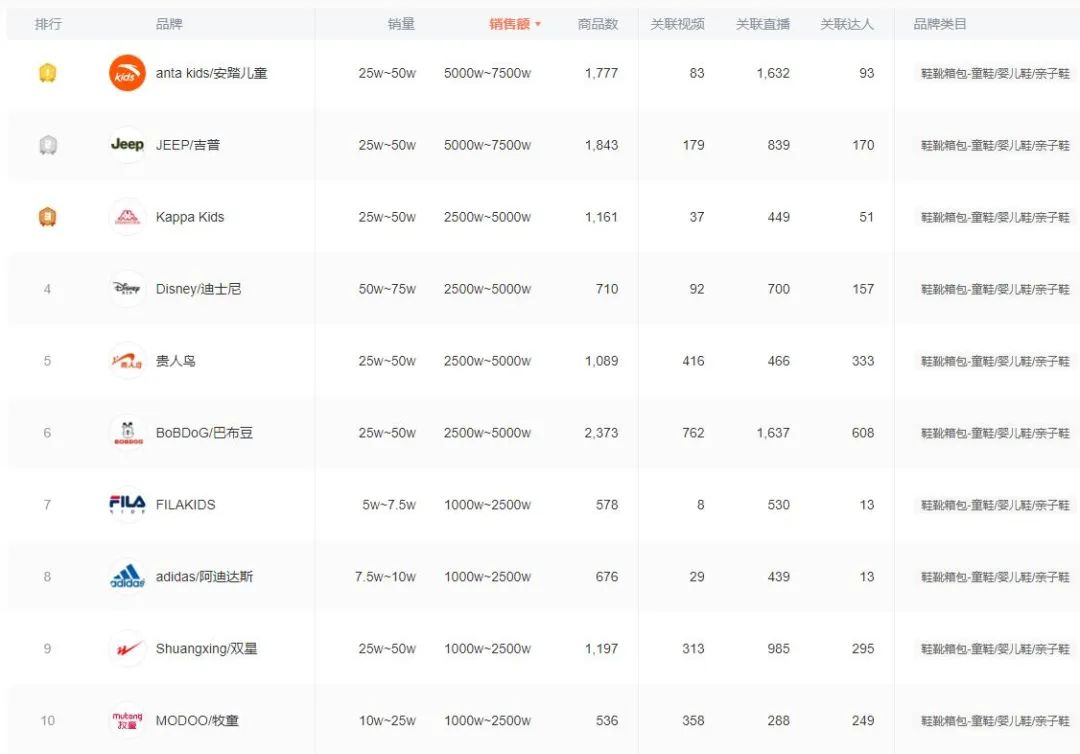Click the silver rank 2 medal badge
The width and height of the screenshot is (1080, 754).
(47, 145)
